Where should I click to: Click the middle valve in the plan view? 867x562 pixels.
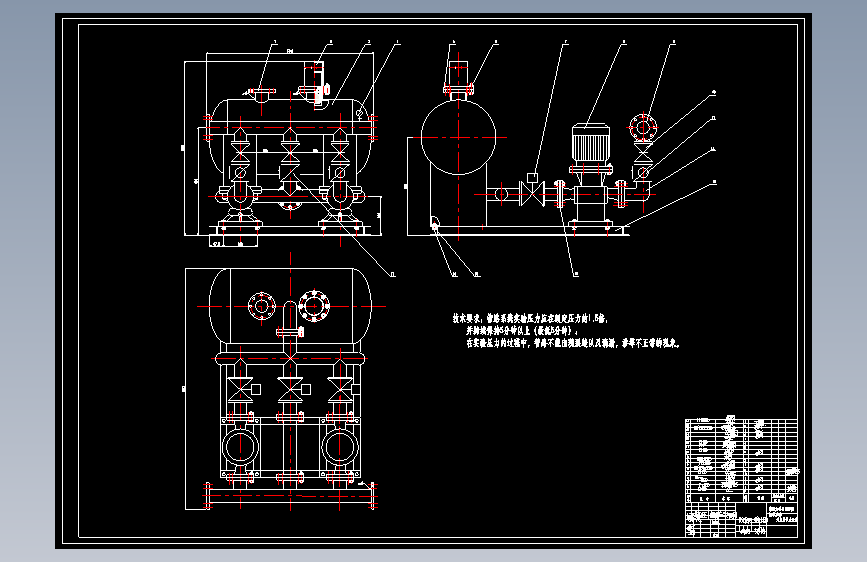click(x=290, y=389)
